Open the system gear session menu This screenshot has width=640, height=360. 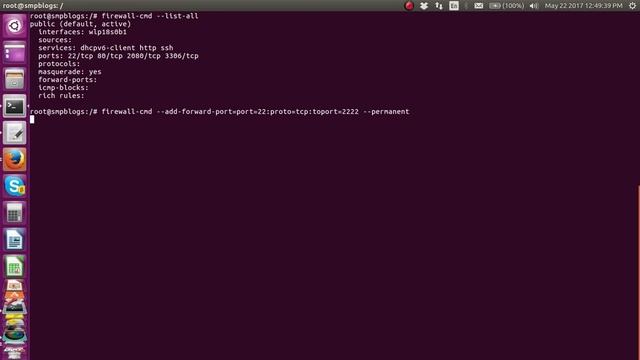(x=632, y=6)
